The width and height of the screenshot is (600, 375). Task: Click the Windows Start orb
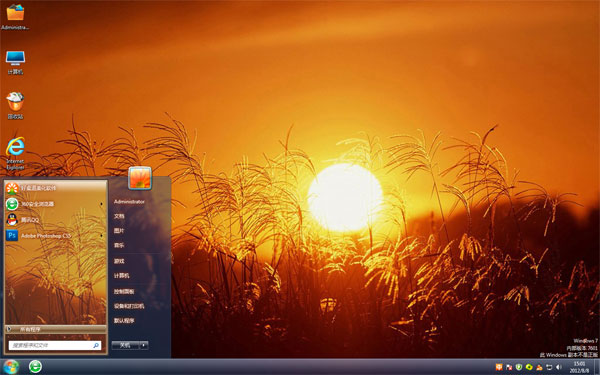(x=10, y=367)
